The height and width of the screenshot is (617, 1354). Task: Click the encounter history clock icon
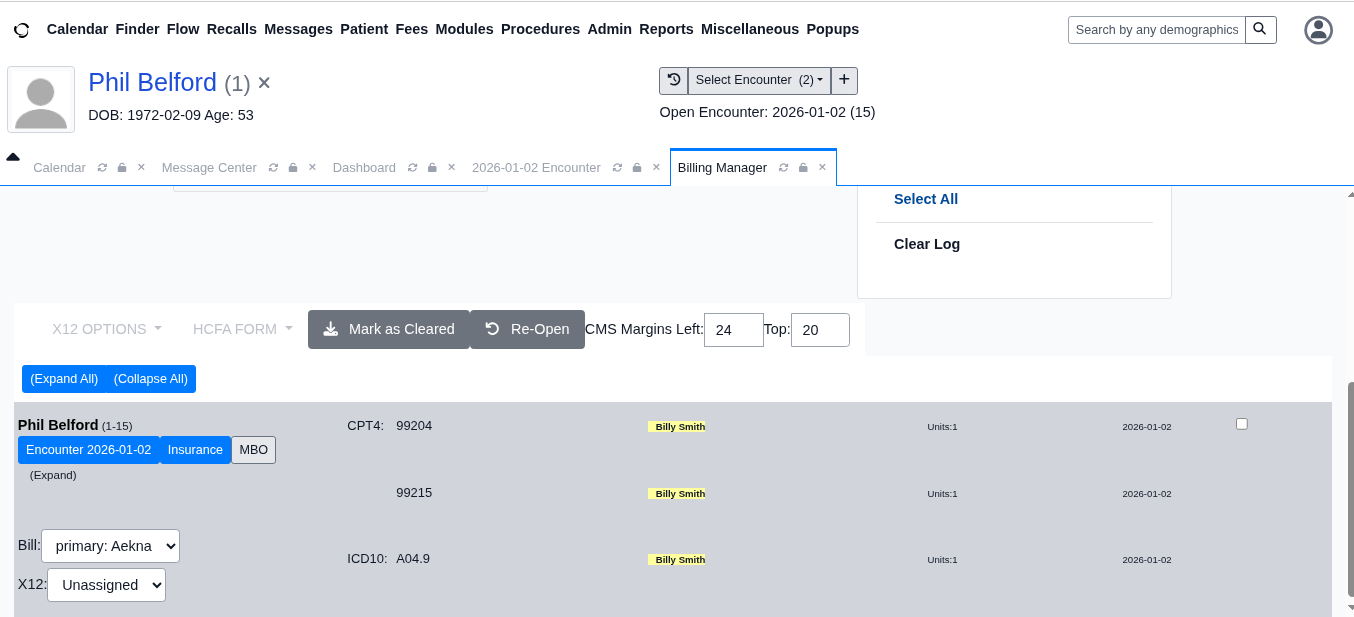674,80
